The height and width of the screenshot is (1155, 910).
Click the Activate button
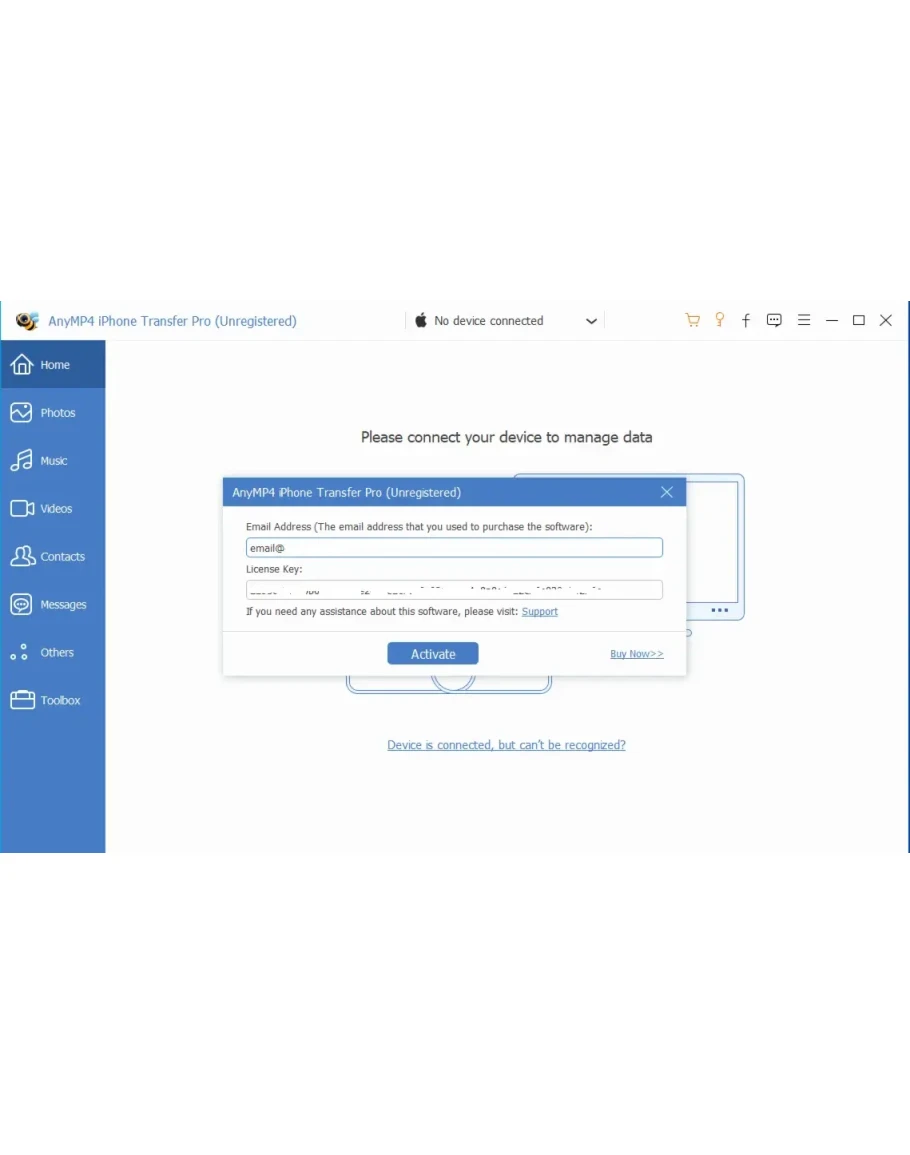(433, 654)
